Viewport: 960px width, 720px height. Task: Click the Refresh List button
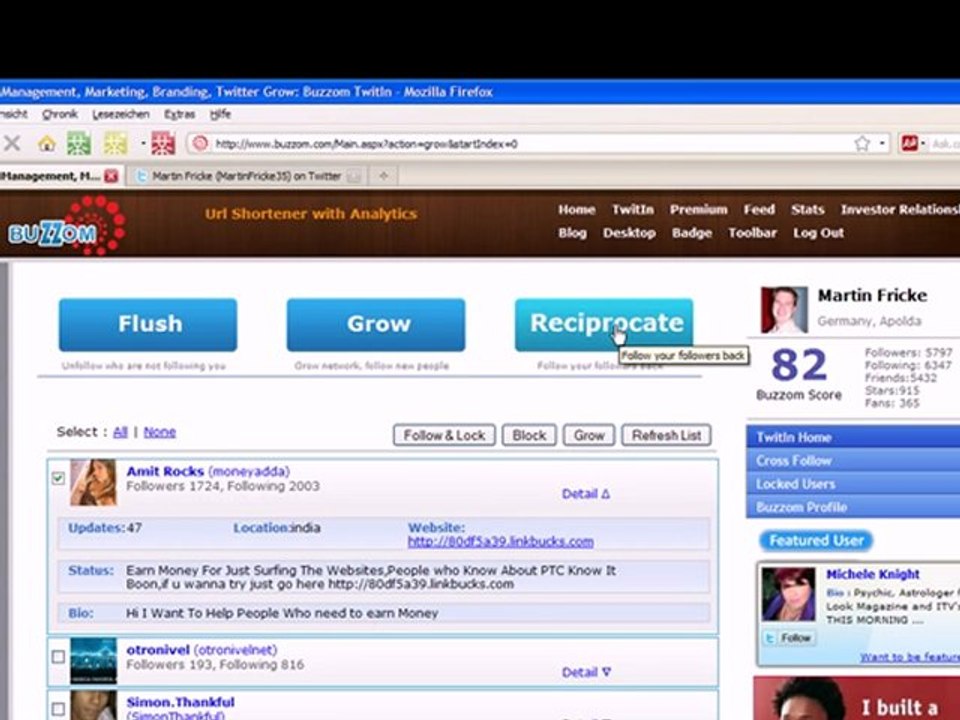[666, 435]
